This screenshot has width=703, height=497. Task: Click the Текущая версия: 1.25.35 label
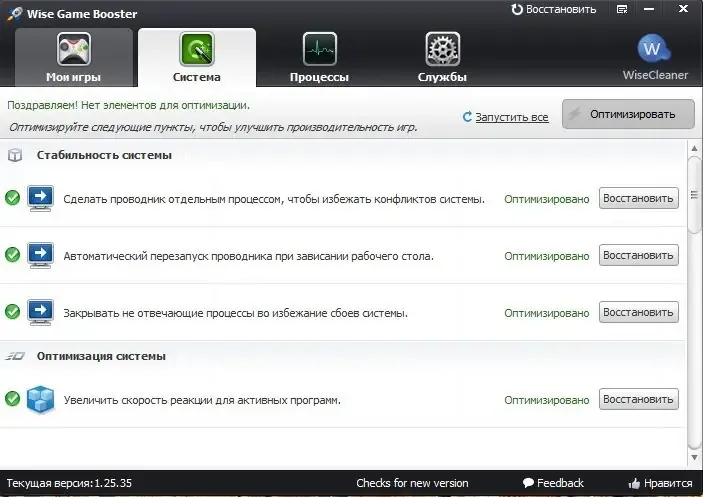click(69, 483)
